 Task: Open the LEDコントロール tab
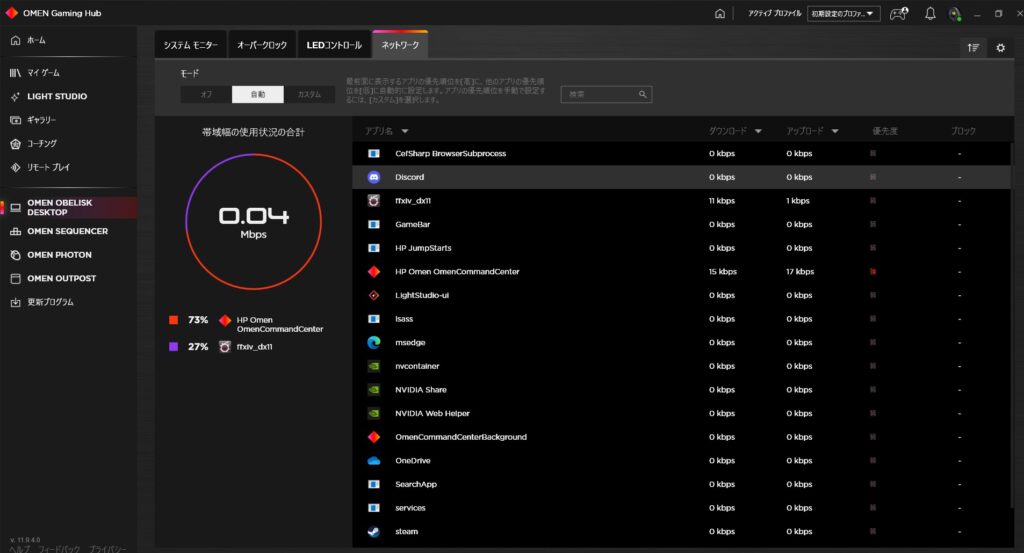334,46
